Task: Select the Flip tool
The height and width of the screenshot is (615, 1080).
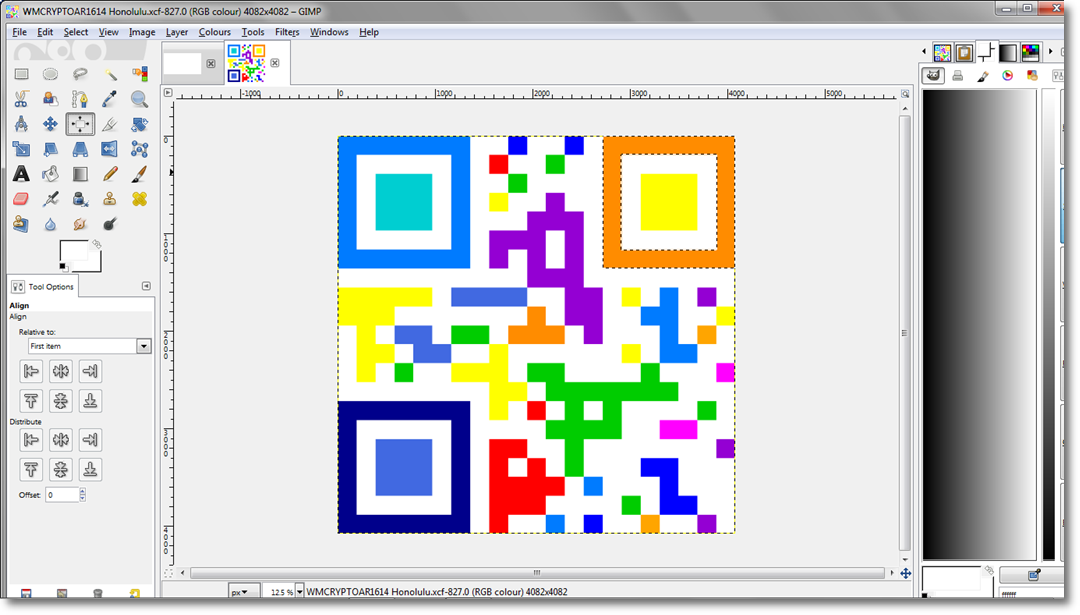Action: click(x=110, y=149)
